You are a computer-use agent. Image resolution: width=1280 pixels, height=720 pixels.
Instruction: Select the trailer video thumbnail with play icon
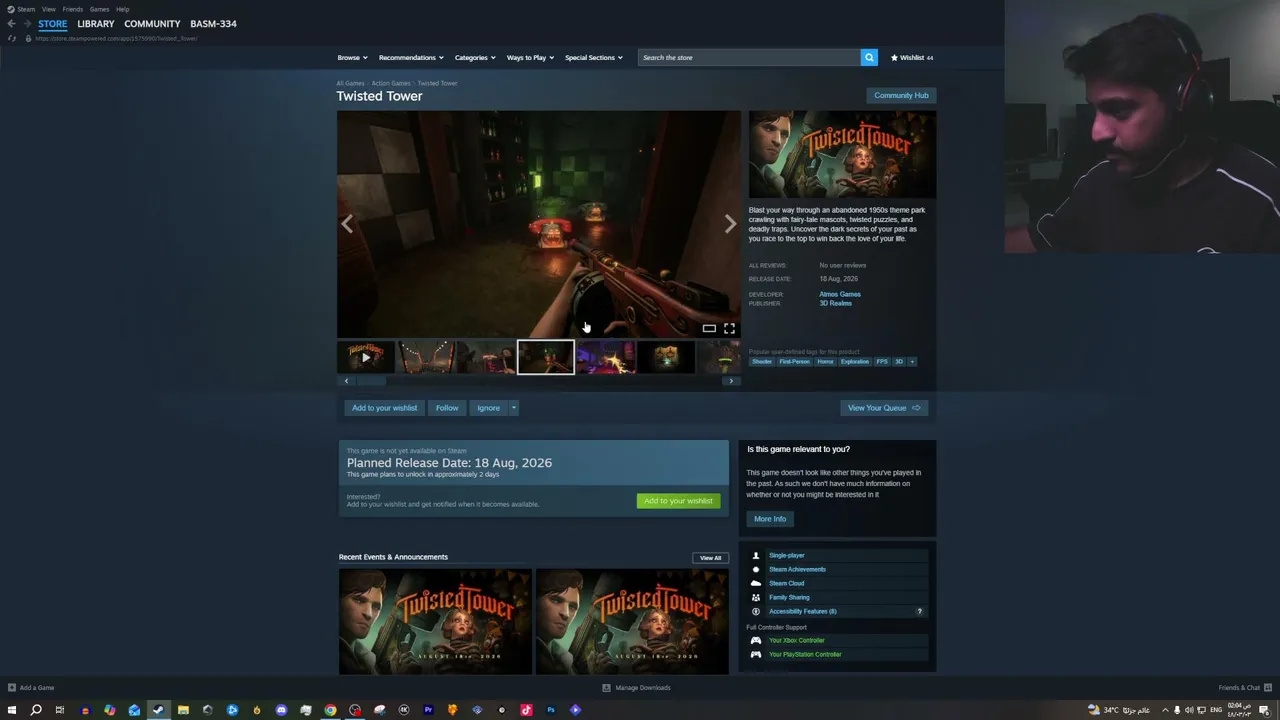click(x=365, y=357)
